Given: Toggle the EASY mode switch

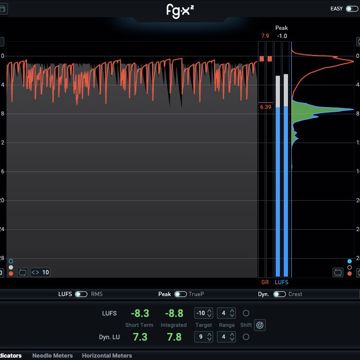Looking at the screenshot, I should (352, 9).
